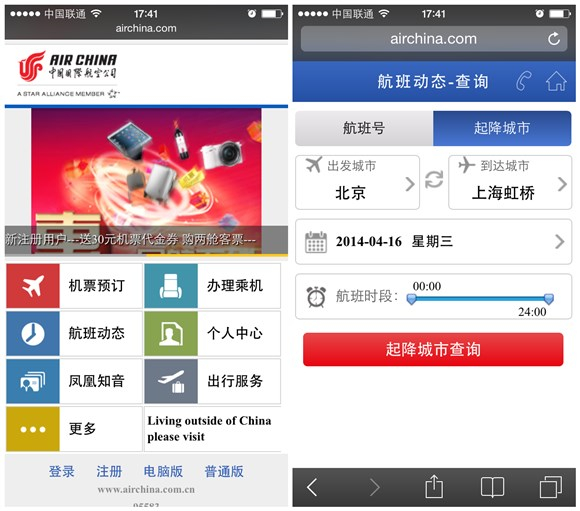Switch to the 航班号 tab
580x511 pixels.
(x=364, y=128)
